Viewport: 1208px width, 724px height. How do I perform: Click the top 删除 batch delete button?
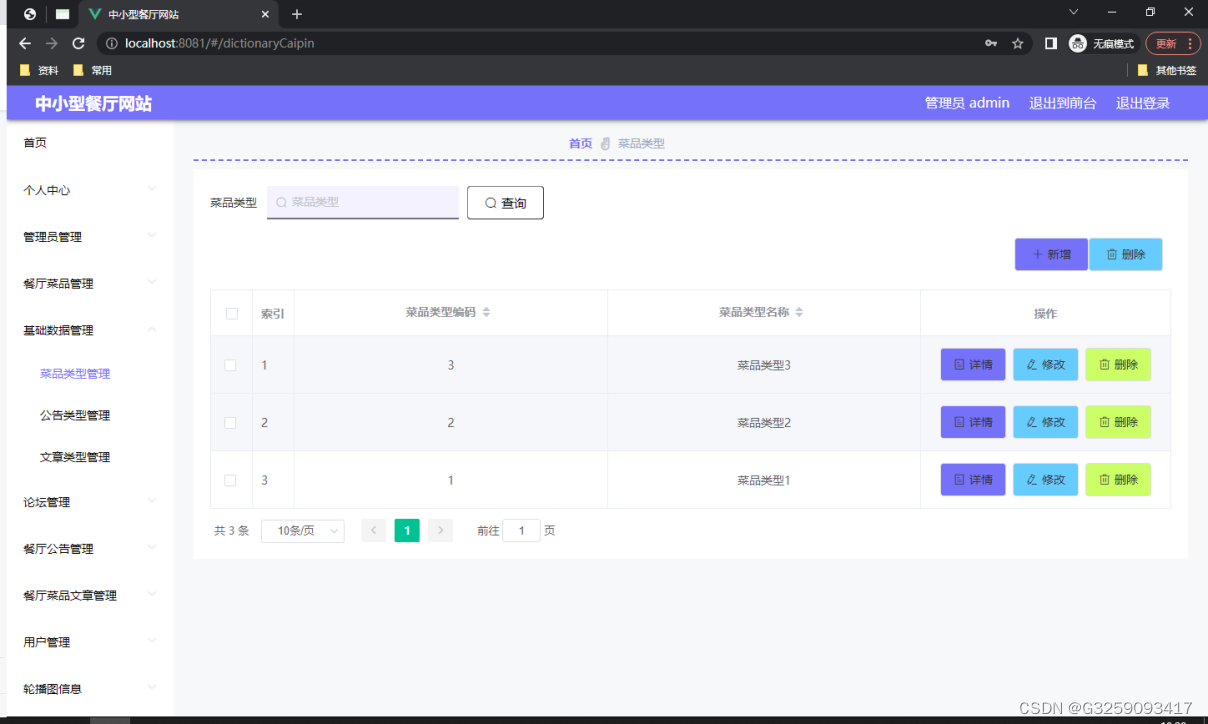point(1126,255)
